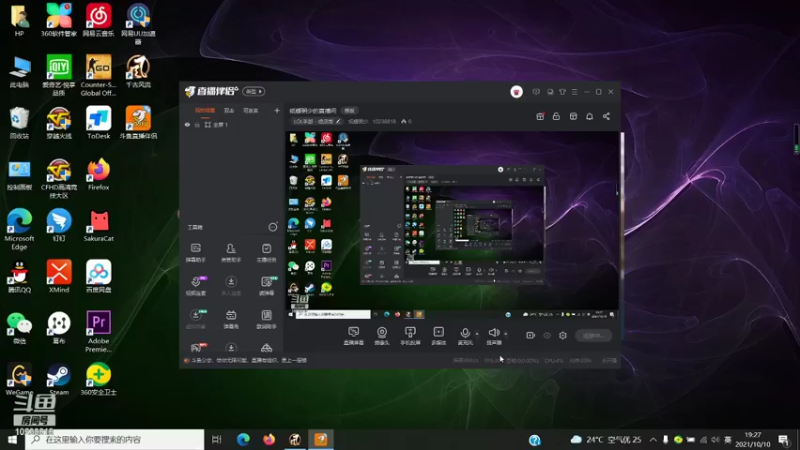The height and width of the screenshot is (450, 800).
Task: Select the active orange scene tab
Action: (x=205, y=110)
